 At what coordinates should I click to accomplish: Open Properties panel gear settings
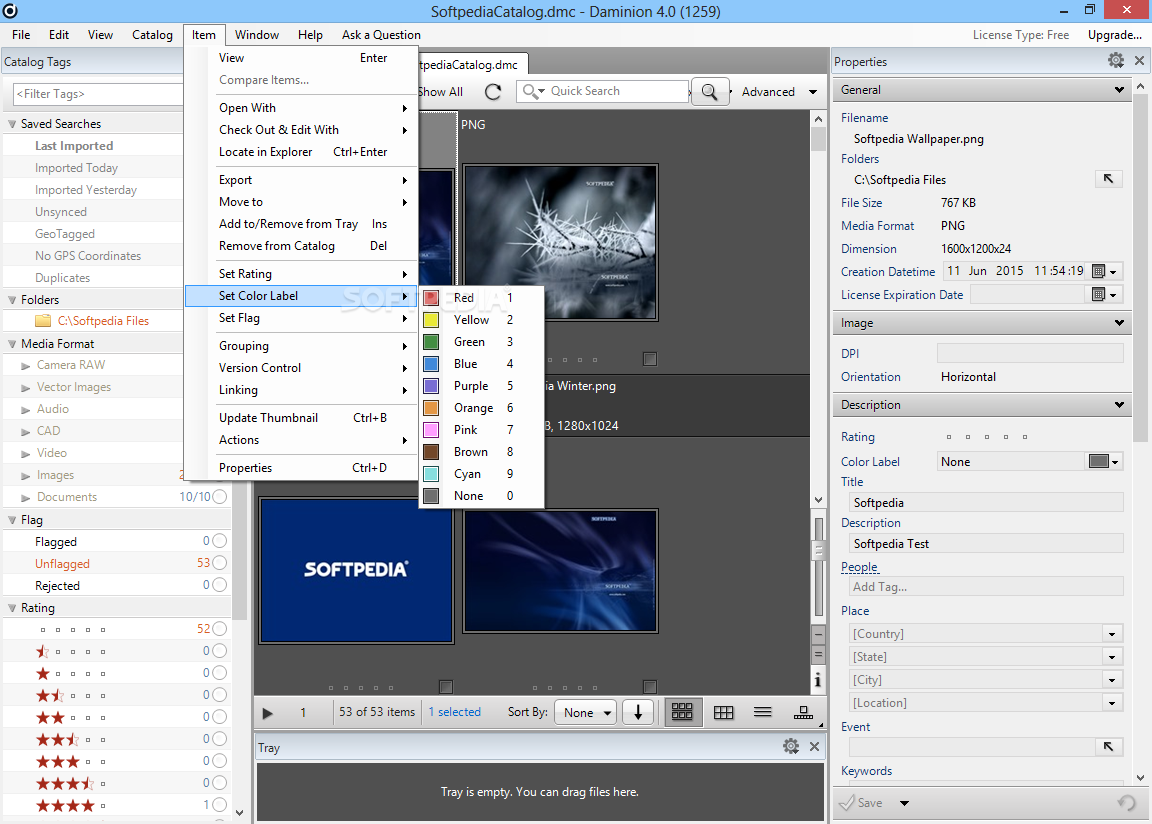(1116, 61)
